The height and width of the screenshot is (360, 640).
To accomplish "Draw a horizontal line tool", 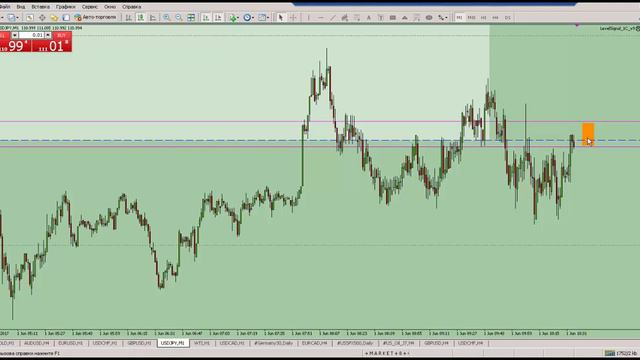I will pyautogui.click(x=321, y=18).
